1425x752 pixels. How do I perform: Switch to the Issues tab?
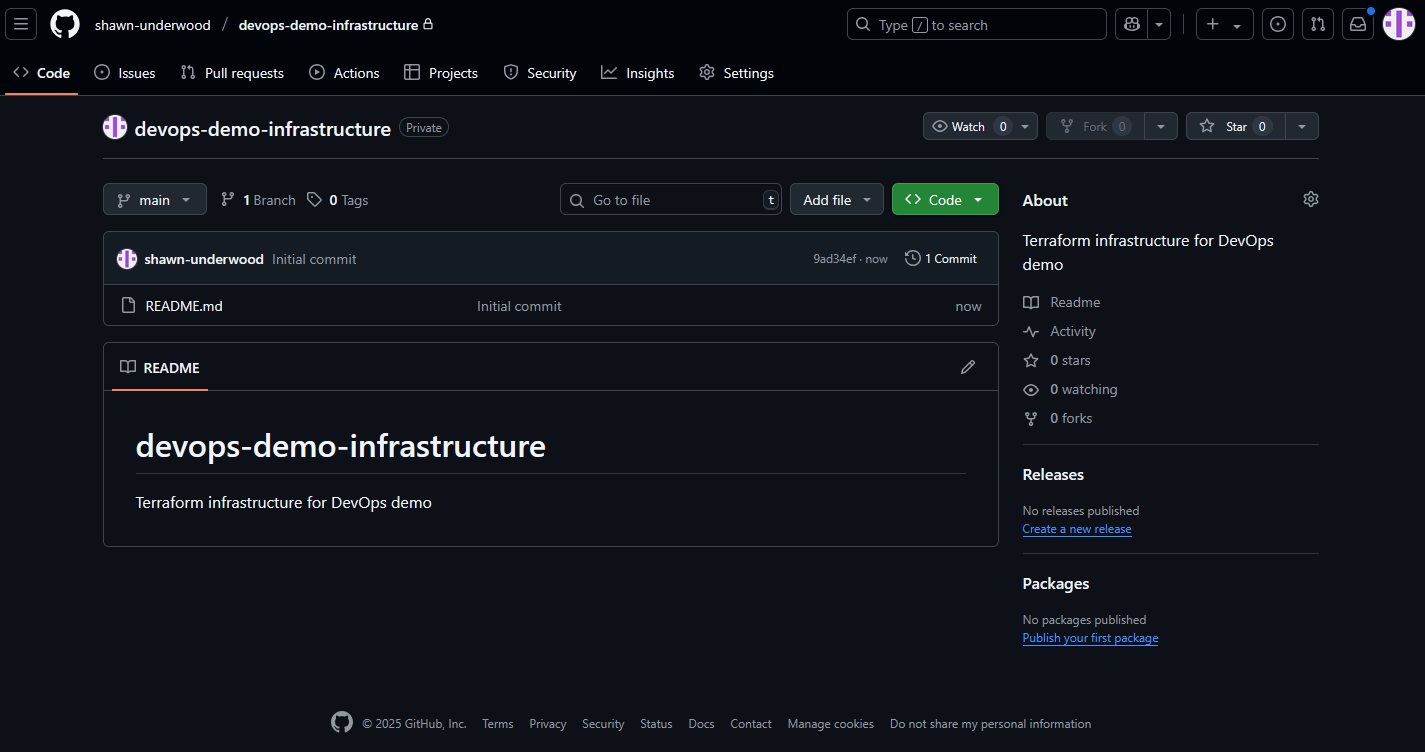coord(125,73)
